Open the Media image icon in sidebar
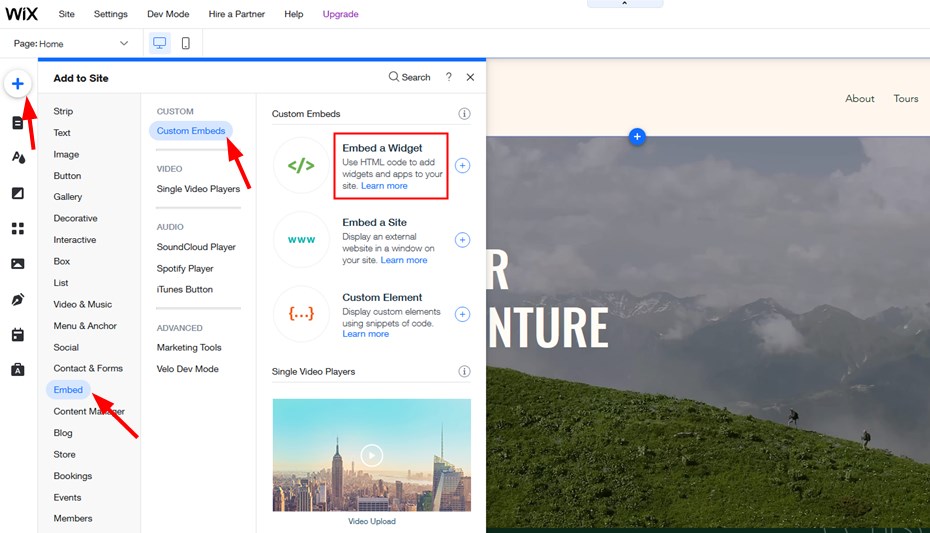The height and width of the screenshot is (533, 930). pyautogui.click(x=18, y=264)
